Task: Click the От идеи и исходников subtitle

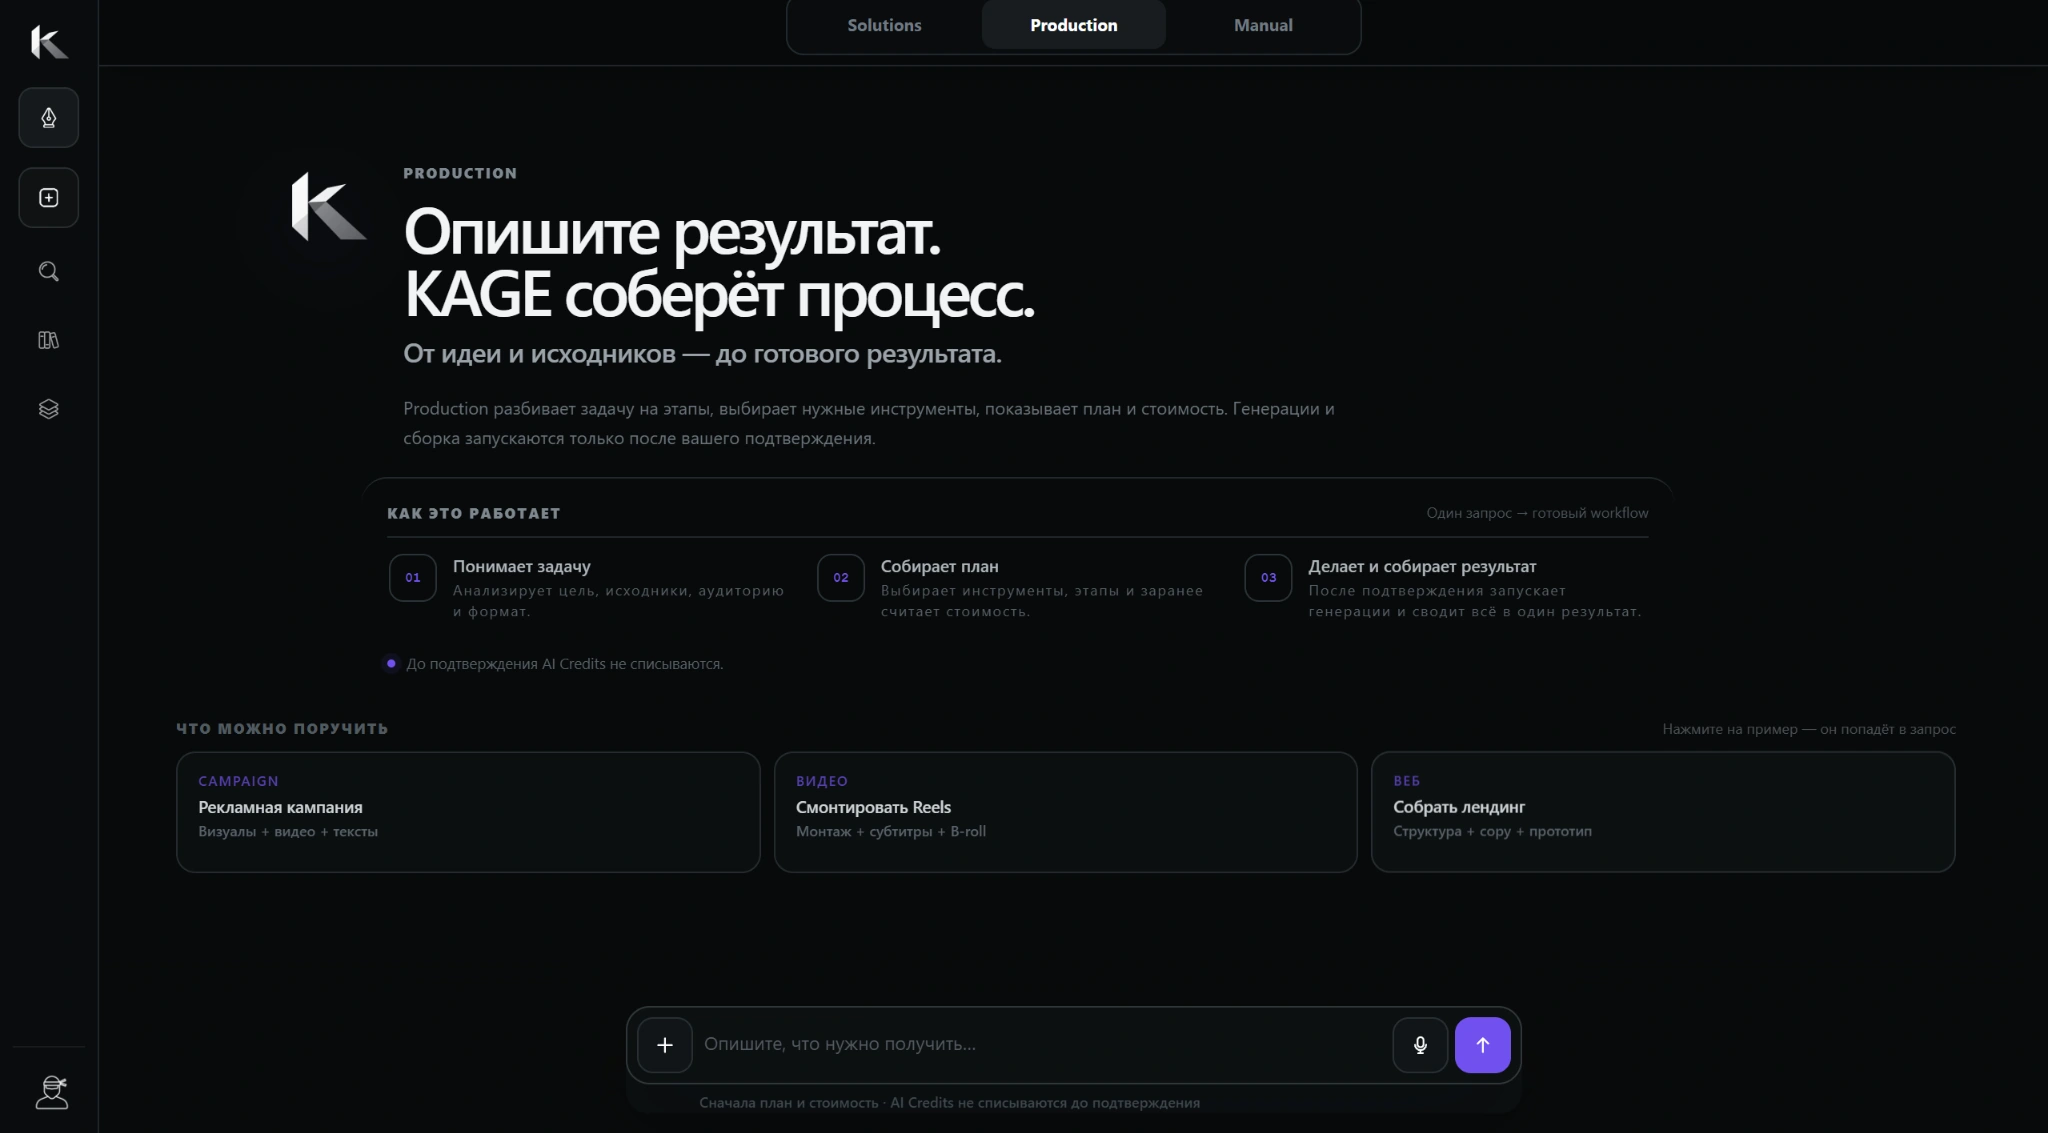Action: click(x=702, y=354)
